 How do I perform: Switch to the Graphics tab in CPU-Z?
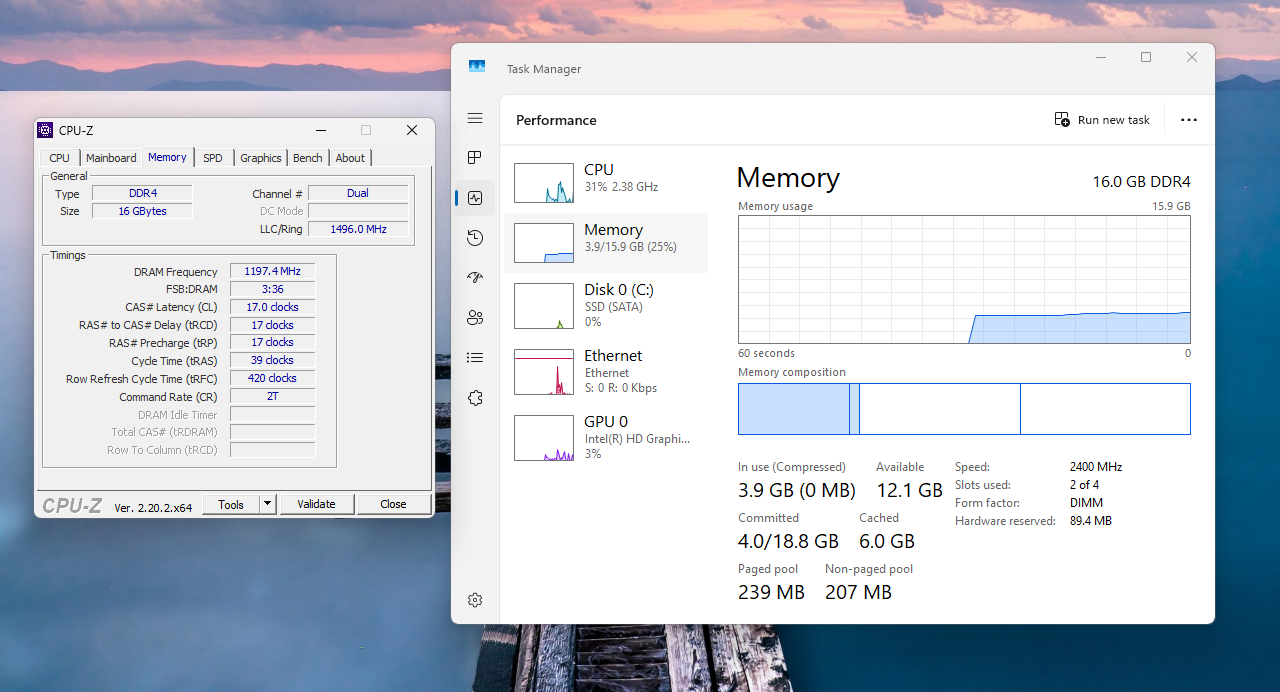[261, 158]
